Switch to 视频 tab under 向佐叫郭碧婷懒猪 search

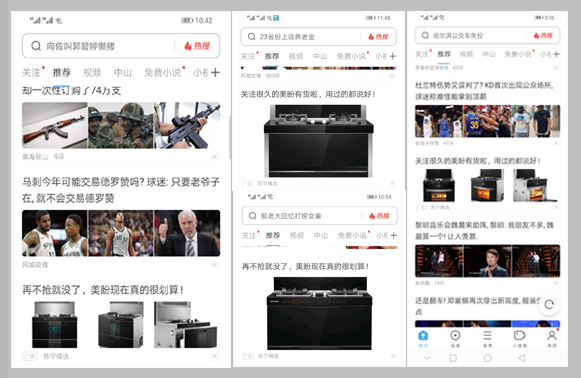pos(92,72)
